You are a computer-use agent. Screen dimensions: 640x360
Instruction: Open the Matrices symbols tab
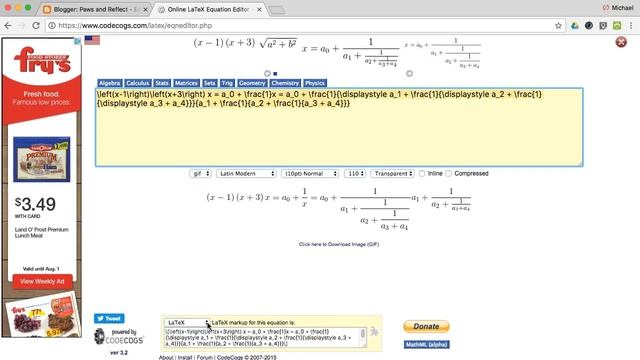(x=186, y=83)
